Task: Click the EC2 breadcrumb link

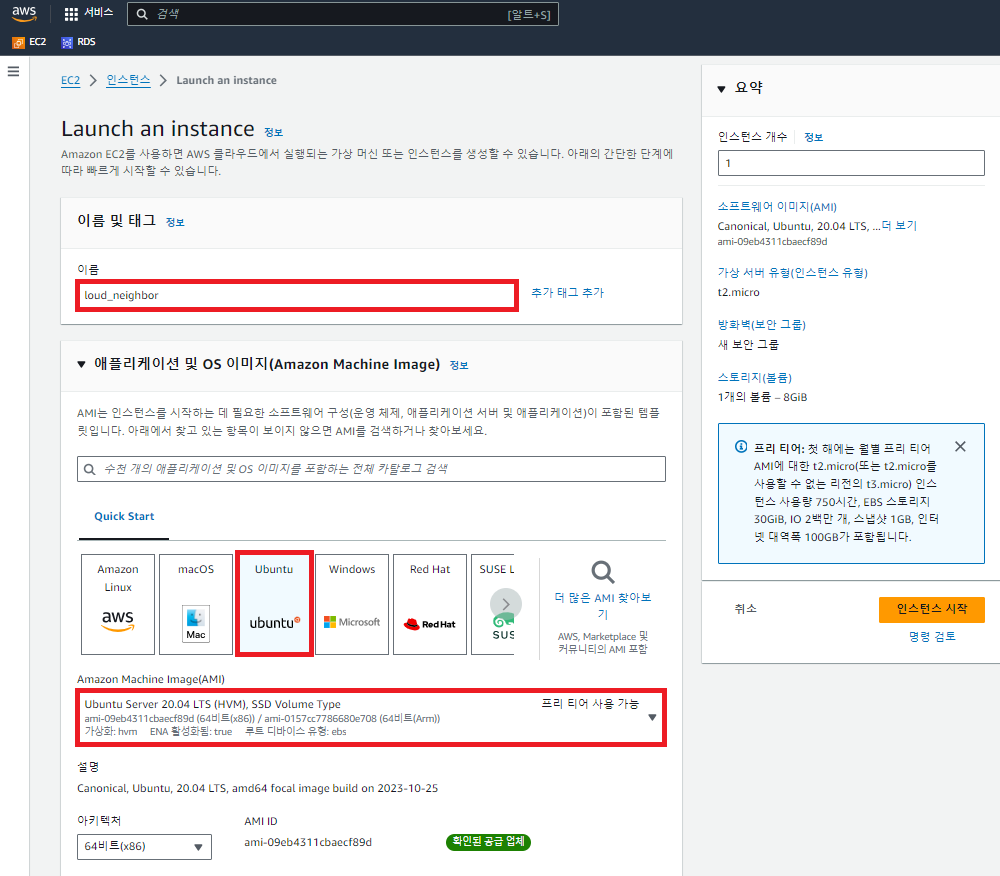Action: [70, 80]
